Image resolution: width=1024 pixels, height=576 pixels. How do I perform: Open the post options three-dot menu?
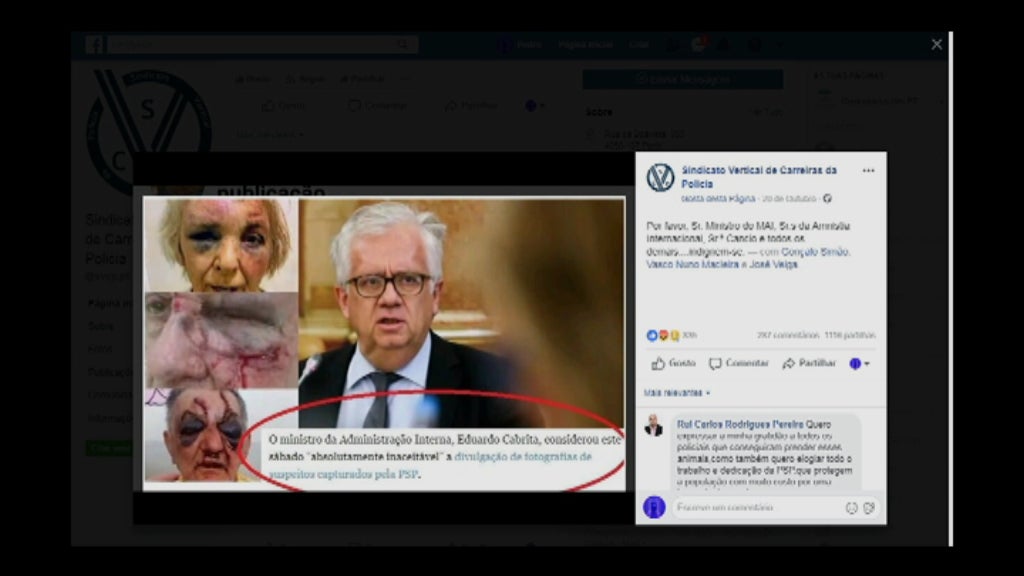click(868, 171)
